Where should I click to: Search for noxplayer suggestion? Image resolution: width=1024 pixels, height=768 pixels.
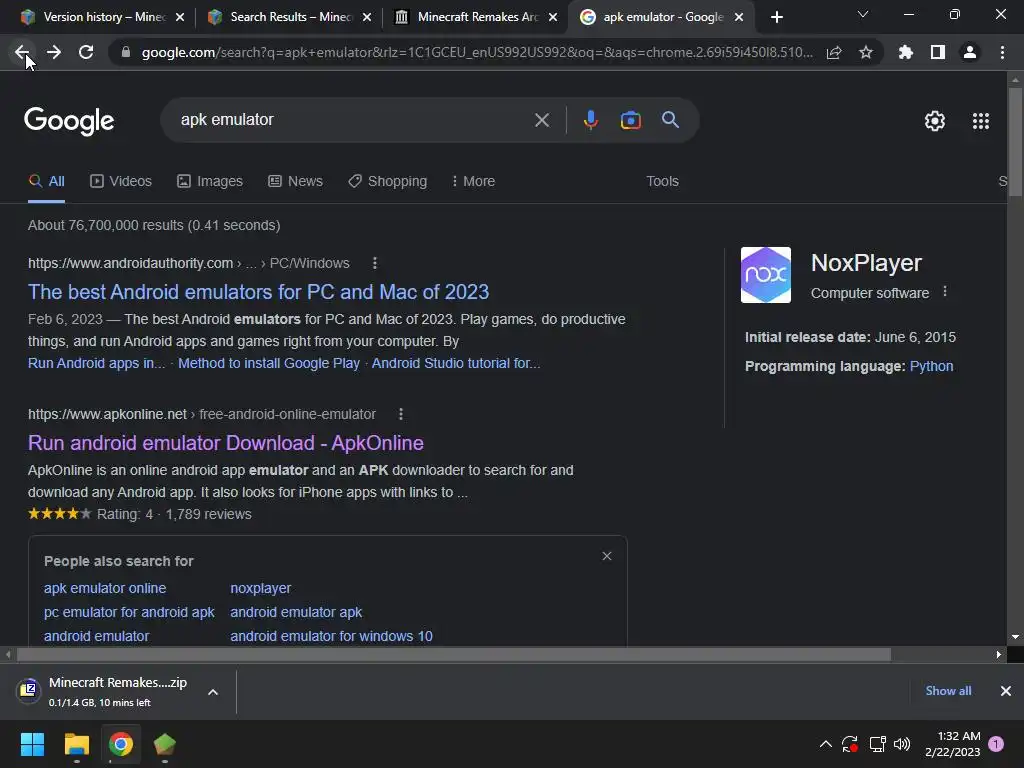click(x=261, y=588)
